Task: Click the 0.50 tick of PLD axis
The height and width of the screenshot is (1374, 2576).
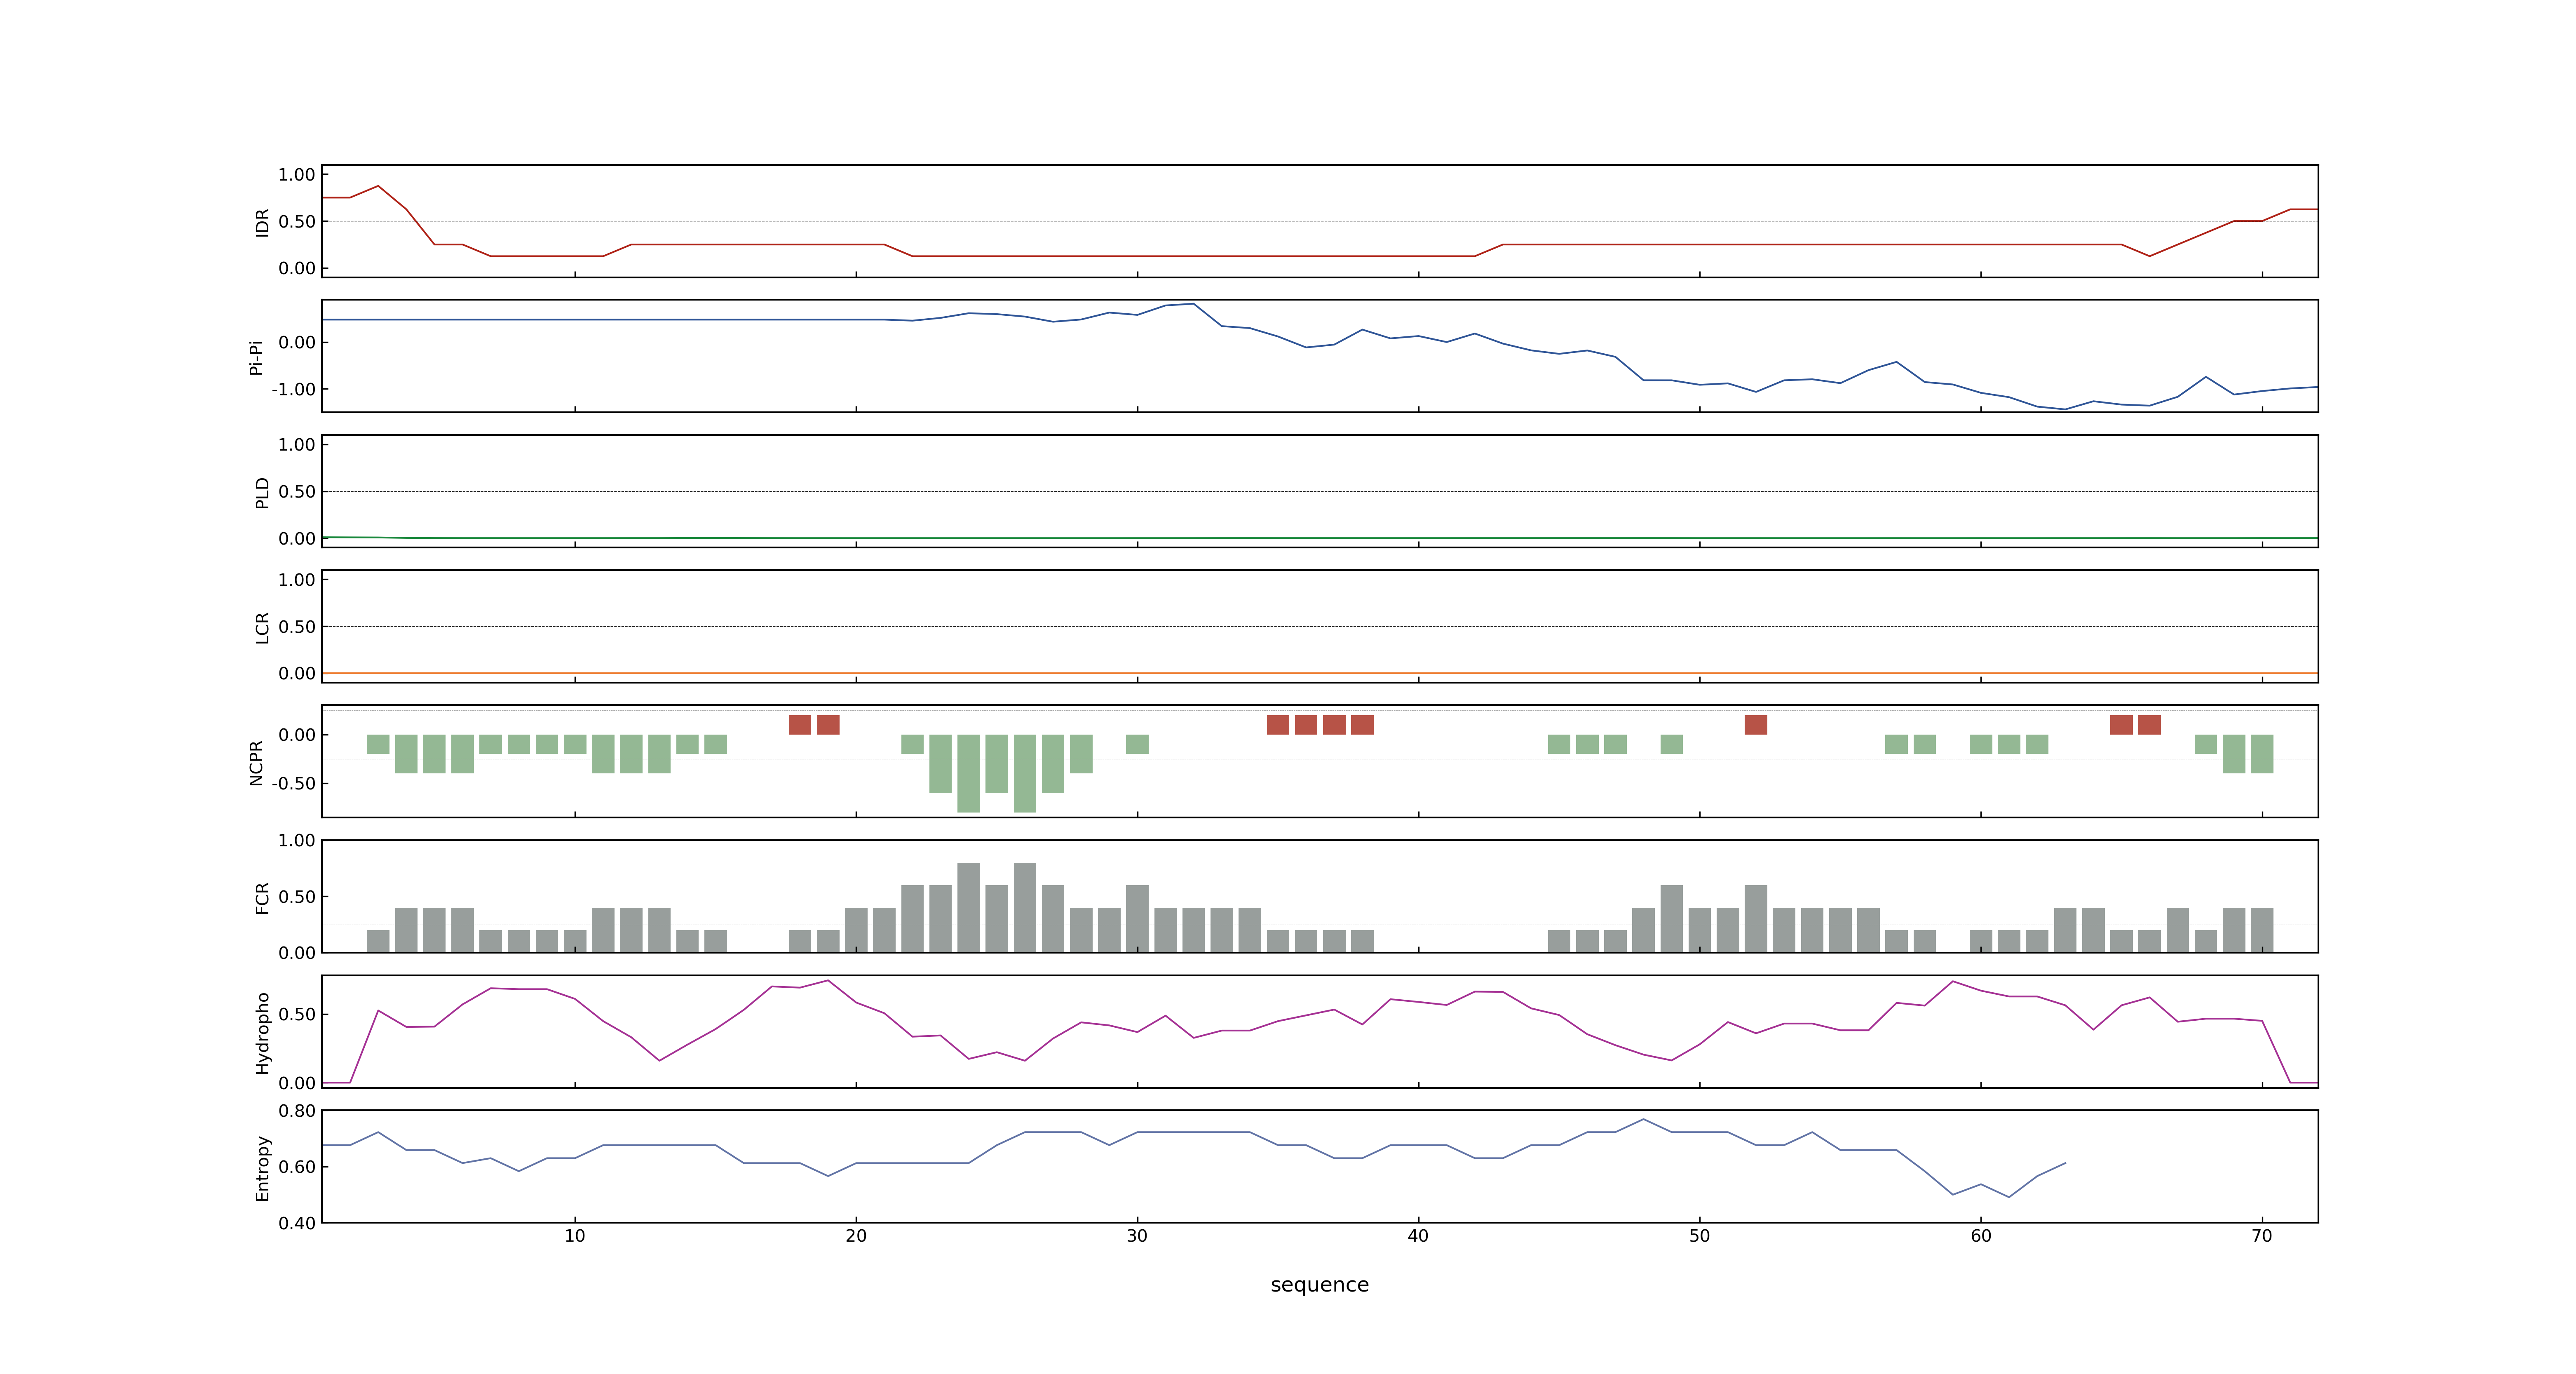Action: (297, 492)
